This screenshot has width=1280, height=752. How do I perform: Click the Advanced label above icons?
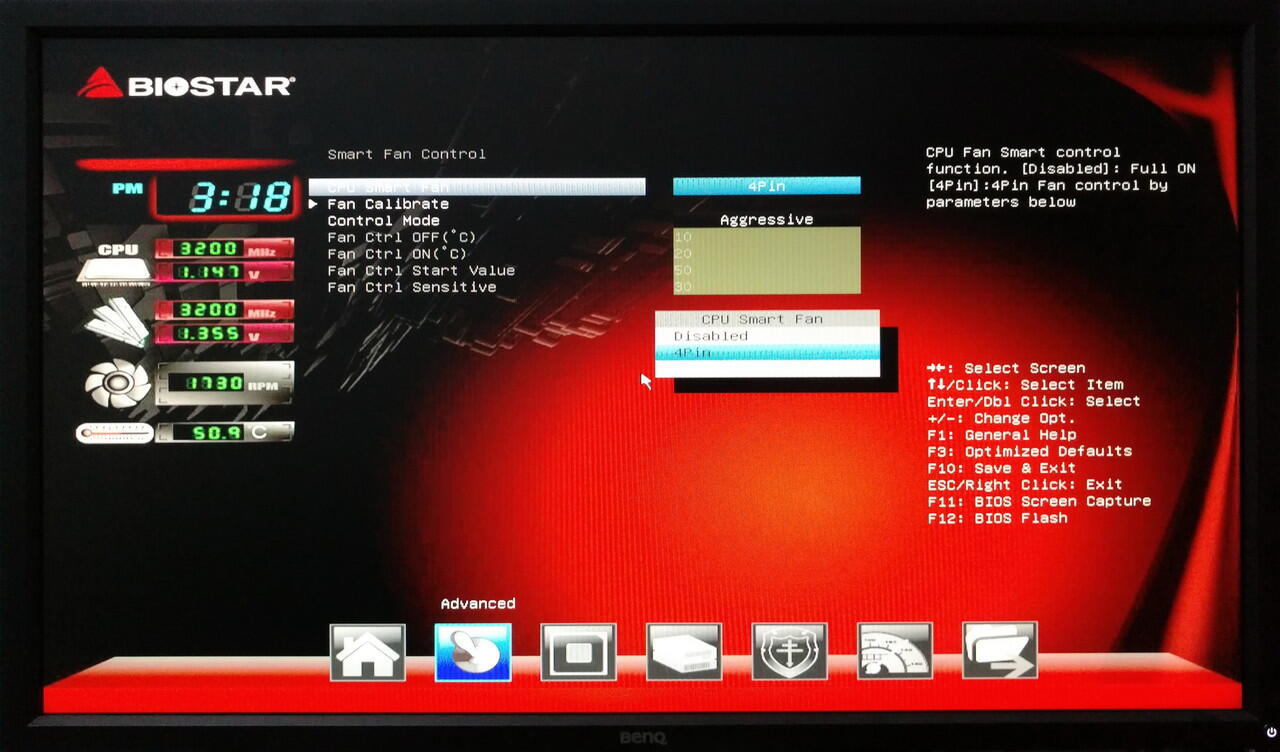pyautogui.click(x=478, y=604)
